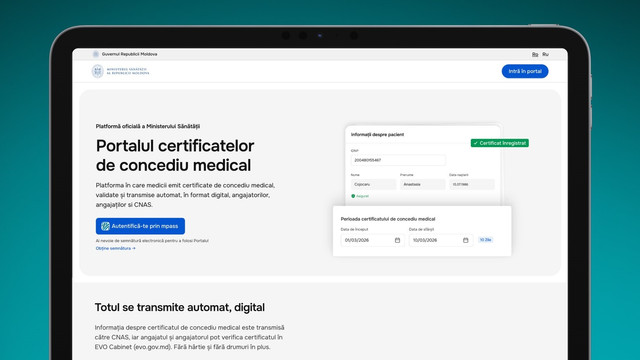The height and width of the screenshot is (360, 640).
Task: Click the heading Portalul certificatelor de concediu medical
Action: point(175,156)
